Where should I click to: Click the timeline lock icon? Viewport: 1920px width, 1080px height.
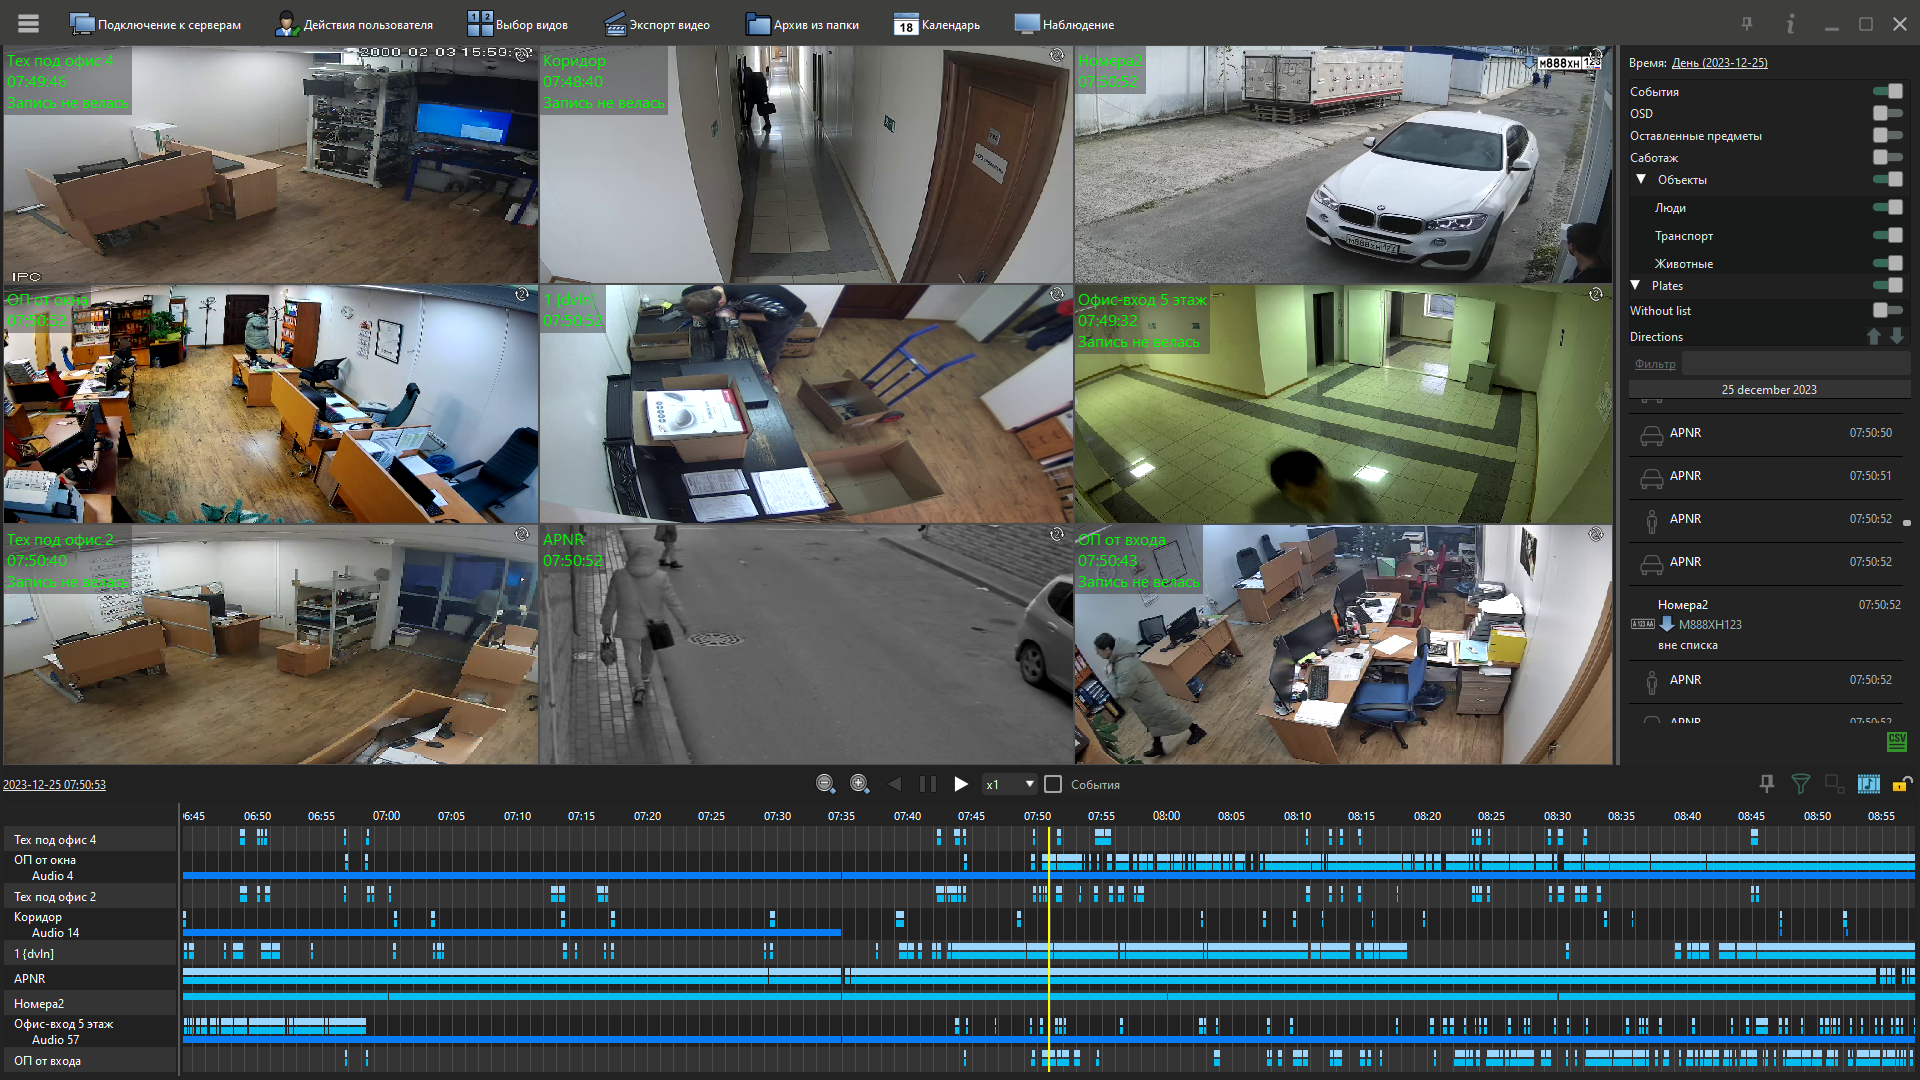point(1902,784)
